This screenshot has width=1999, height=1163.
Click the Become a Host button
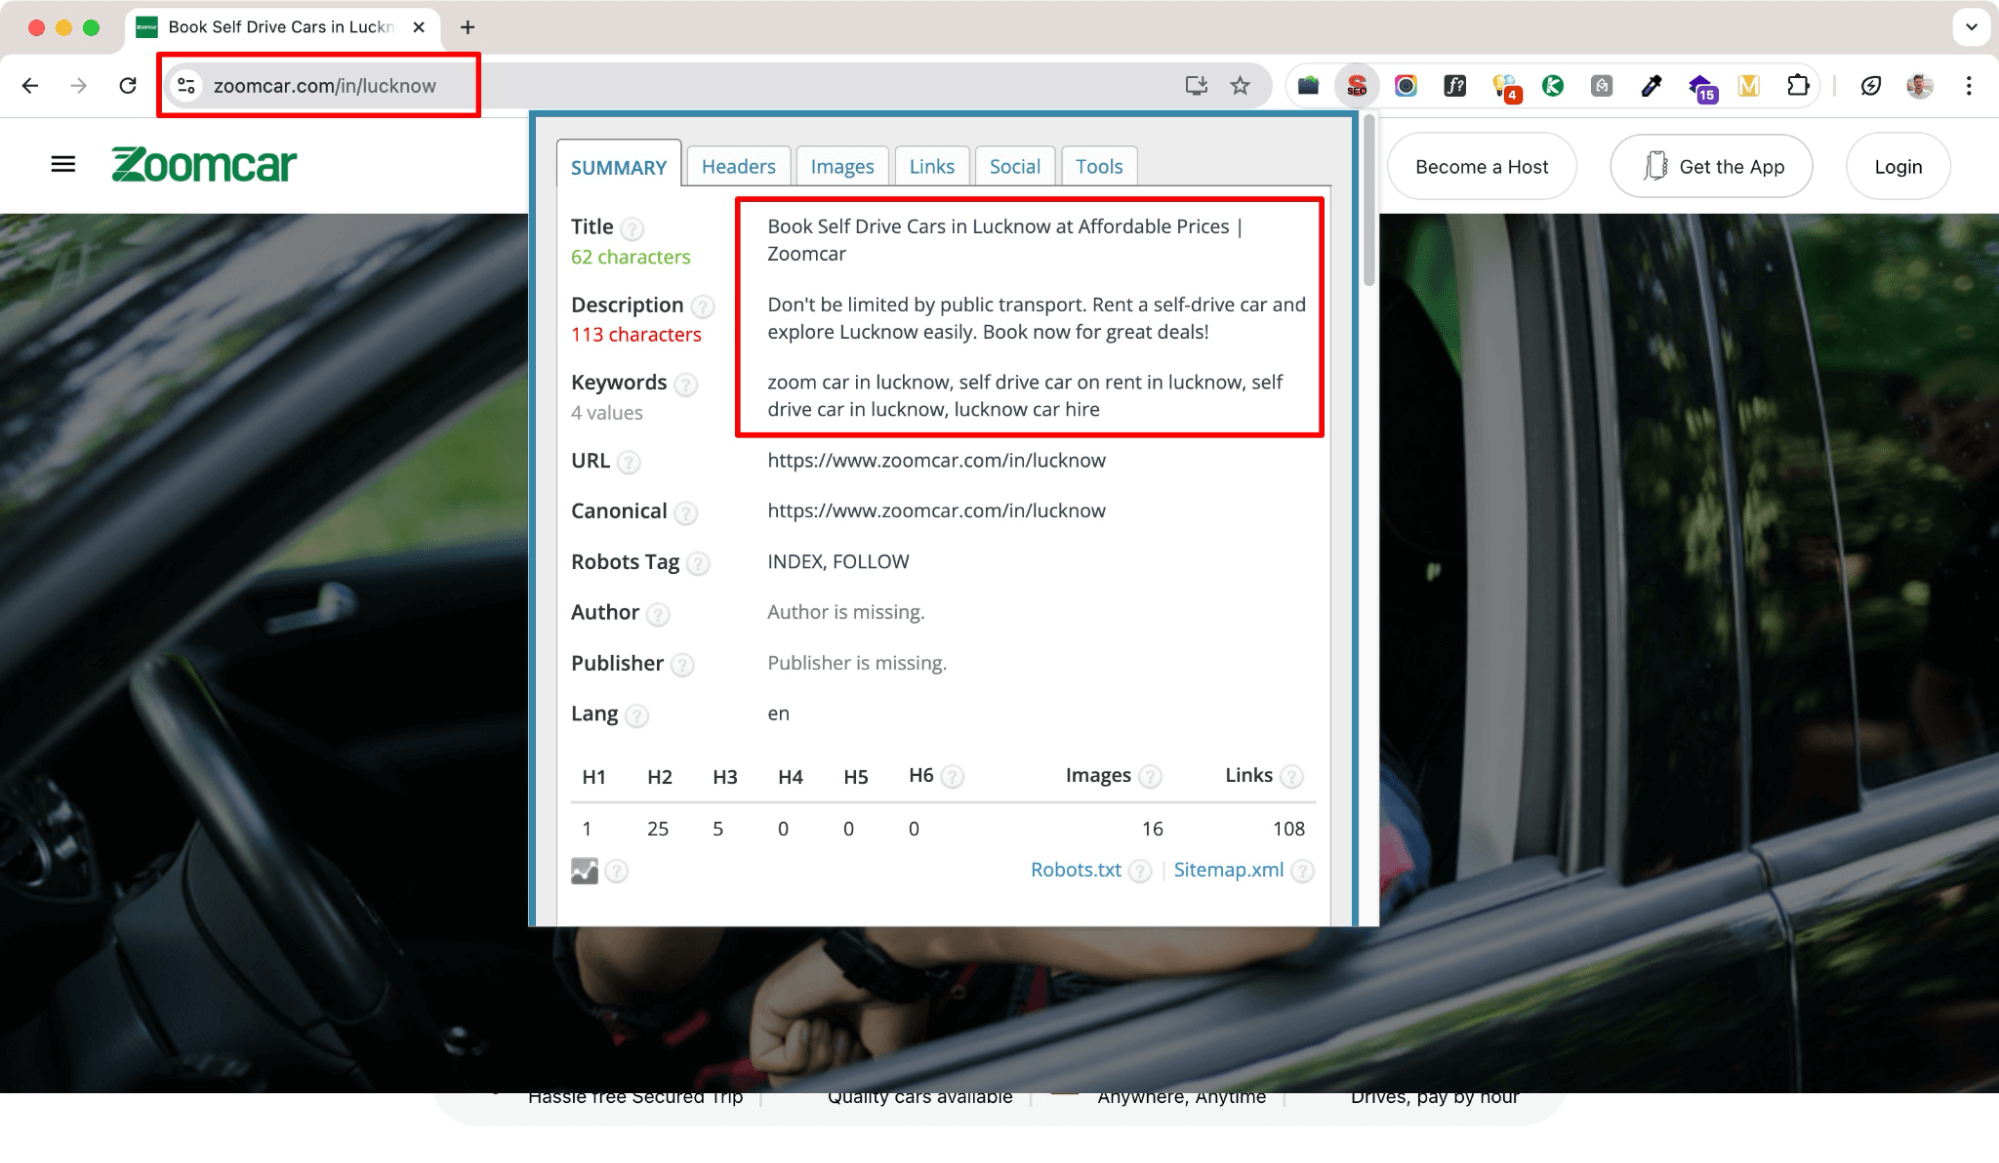(1481, 166)
